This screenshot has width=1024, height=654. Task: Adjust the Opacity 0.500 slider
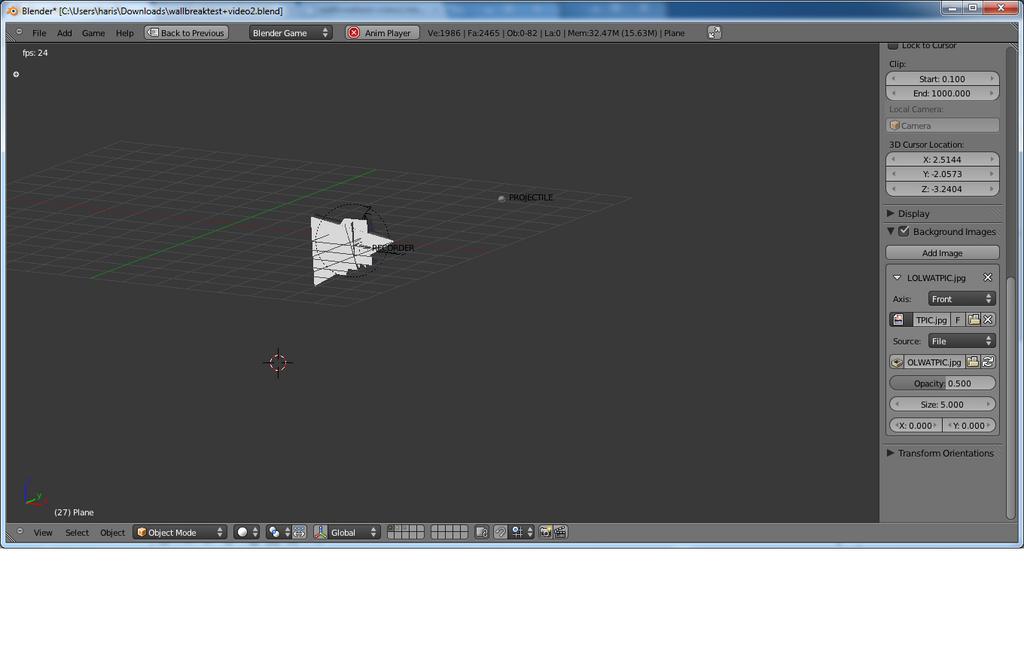pos(942,384)
